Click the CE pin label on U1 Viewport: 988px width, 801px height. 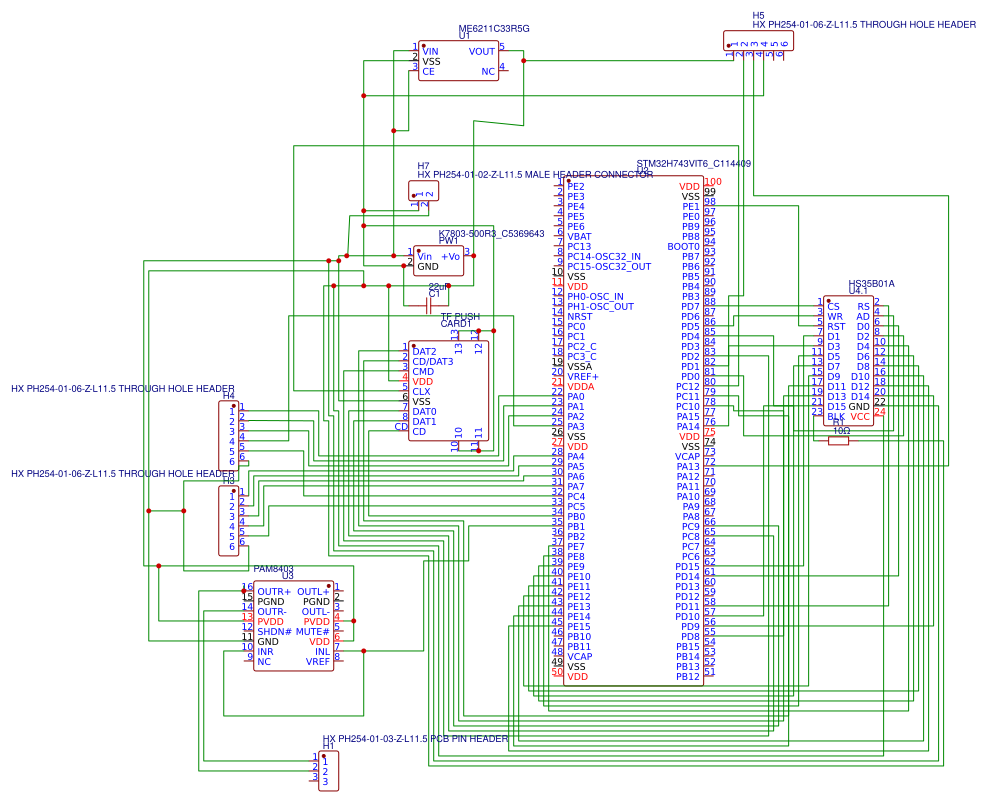(x=428, y=72)
